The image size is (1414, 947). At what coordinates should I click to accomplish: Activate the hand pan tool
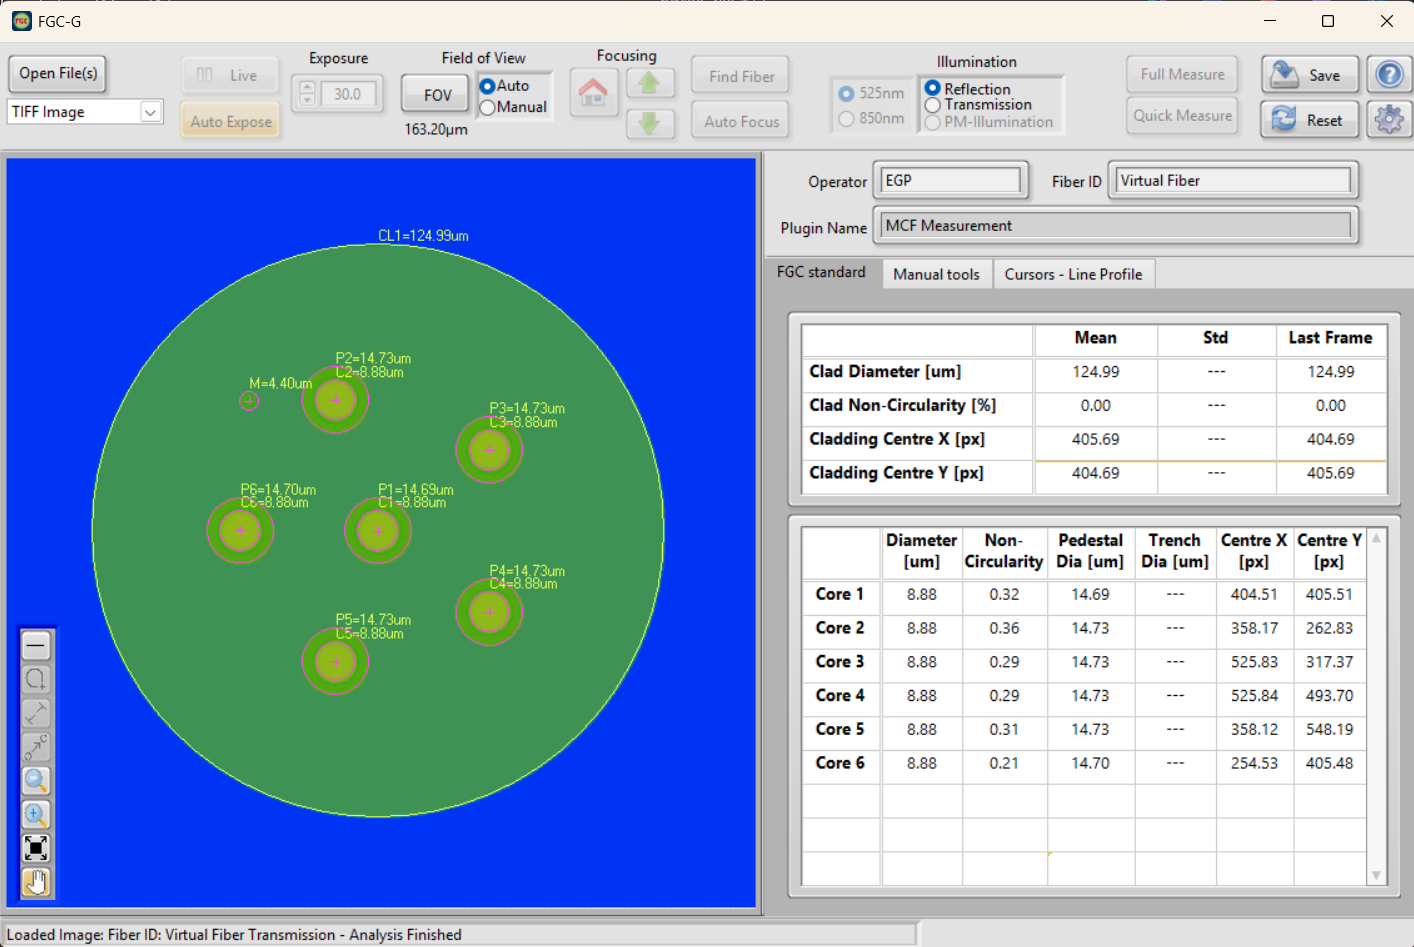36,882
